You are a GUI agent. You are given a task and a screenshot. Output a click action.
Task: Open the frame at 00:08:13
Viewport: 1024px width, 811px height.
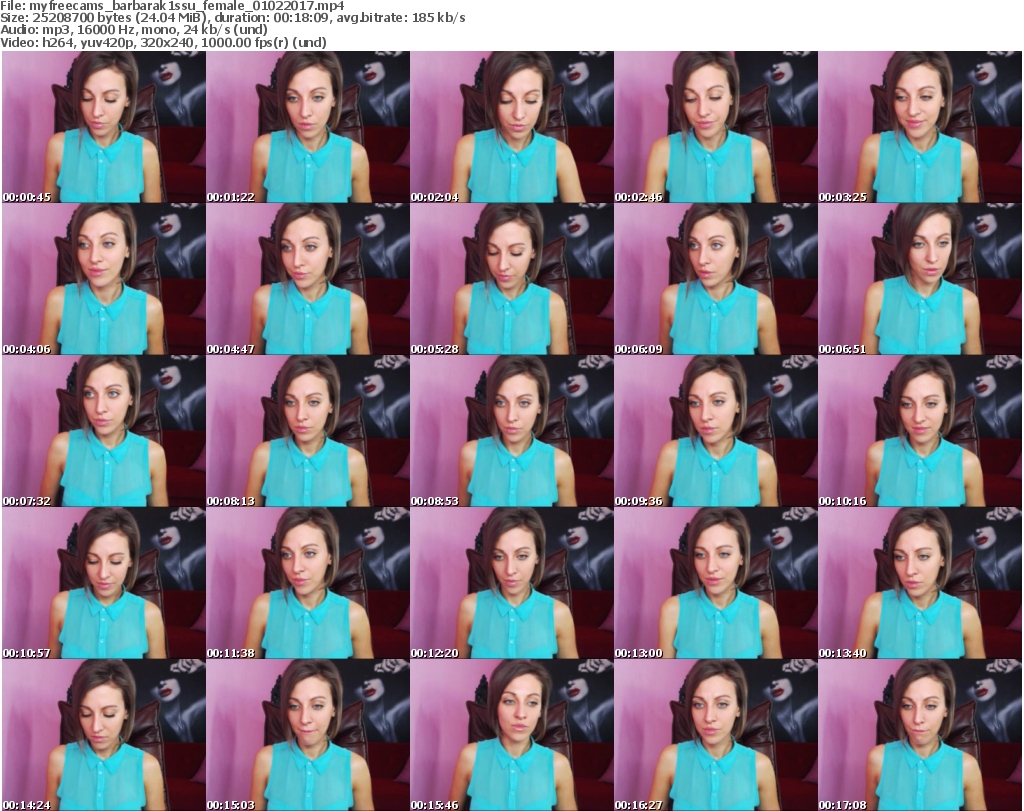click(x=308, y=431)
